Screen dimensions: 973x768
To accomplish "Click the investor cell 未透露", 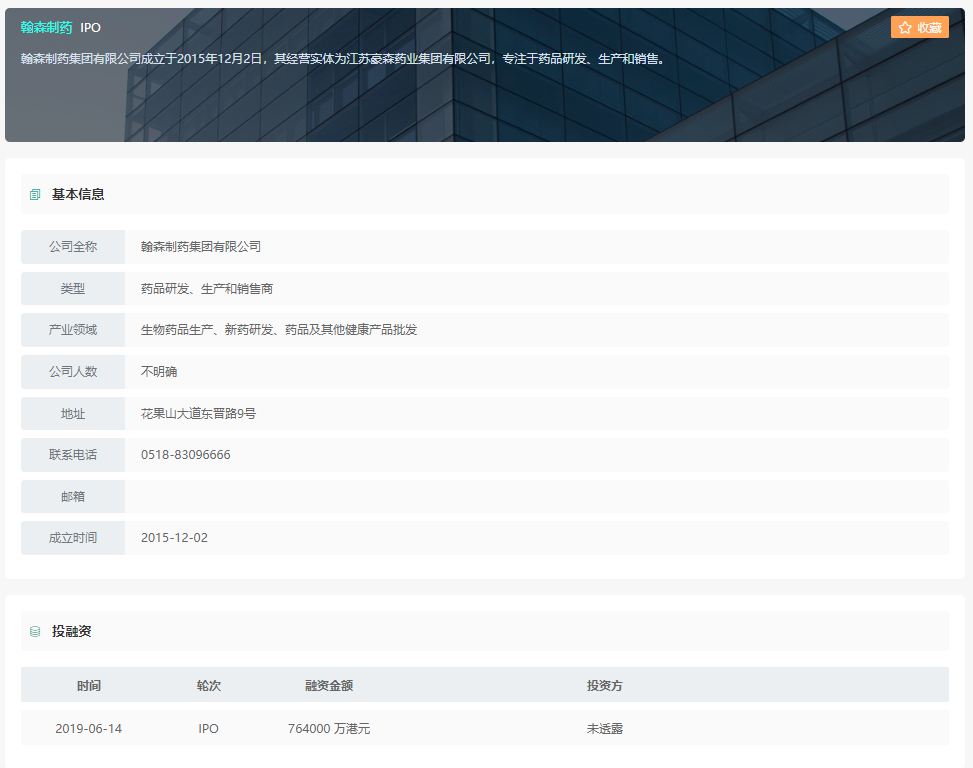I will [604, 728].
